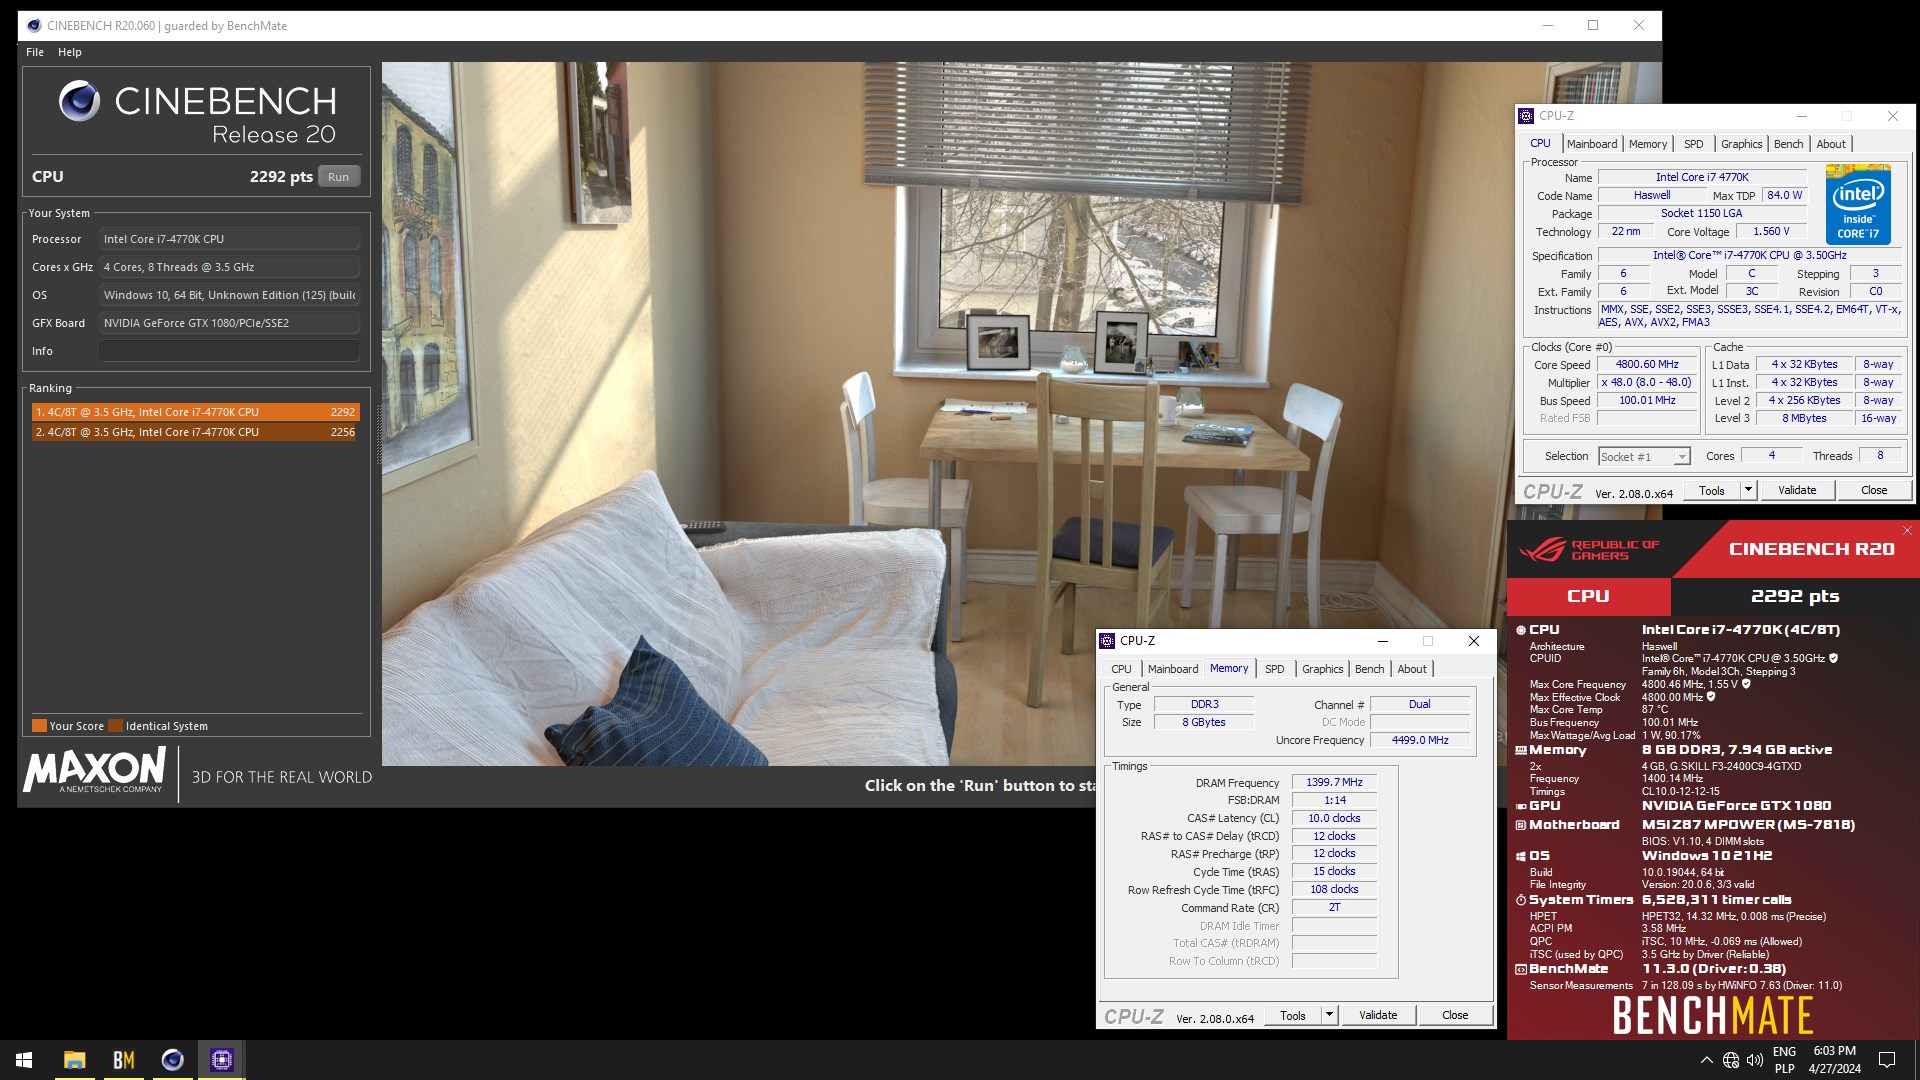This screenshot has width=1920, height=1080.
Task: Open the File menu in Cinebench
Action: pos(35,52)
